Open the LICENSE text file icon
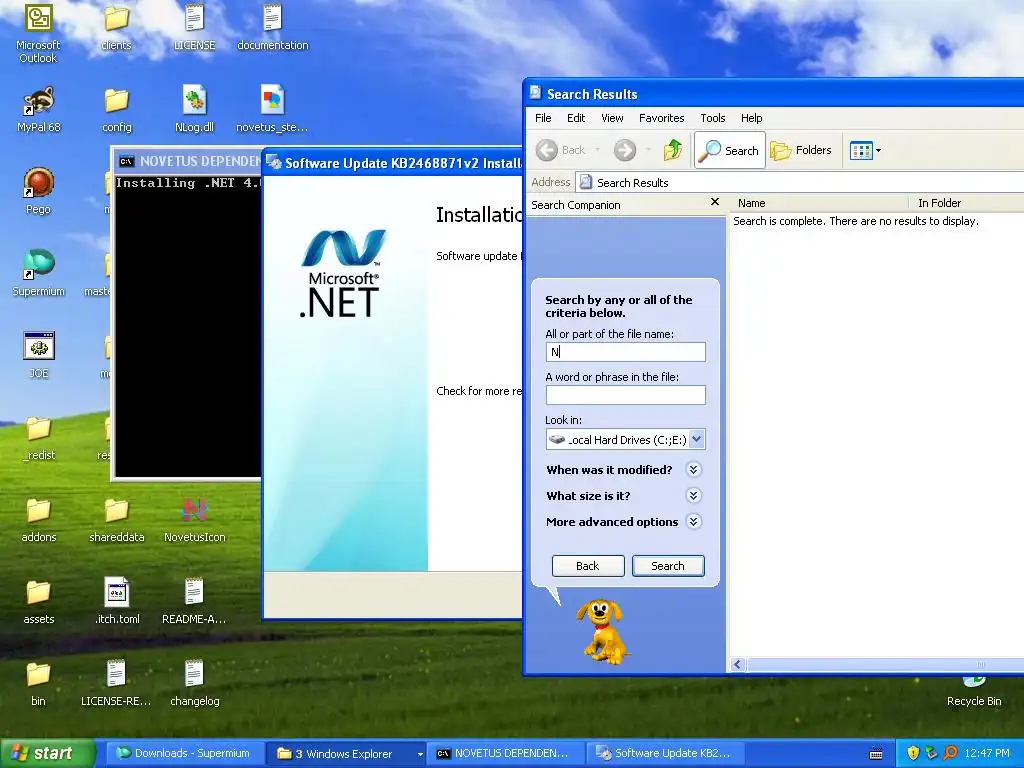Viewport: 1024px width, 768px height. (x=195, y=27)
